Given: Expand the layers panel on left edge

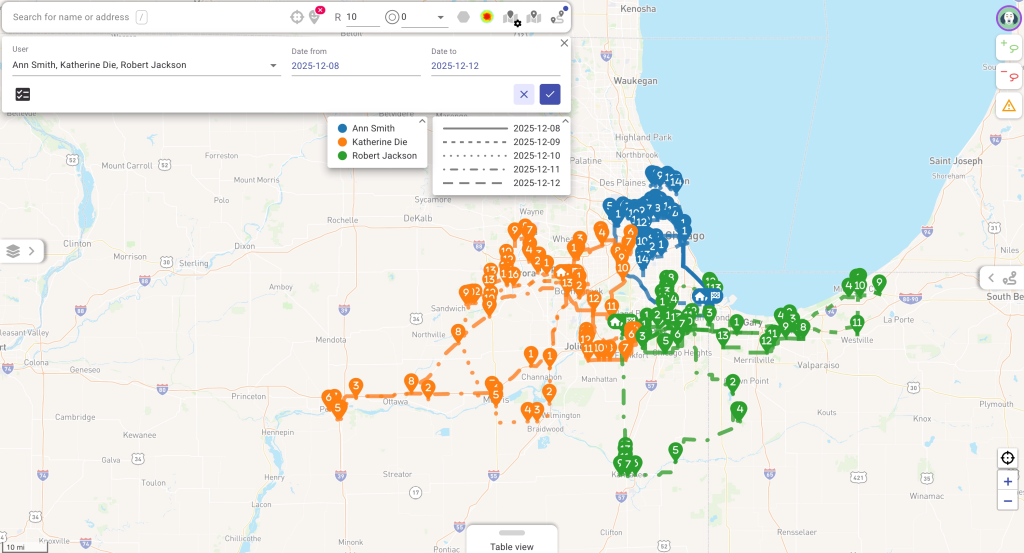Looking at the screenshot, I should pos(22,251).
